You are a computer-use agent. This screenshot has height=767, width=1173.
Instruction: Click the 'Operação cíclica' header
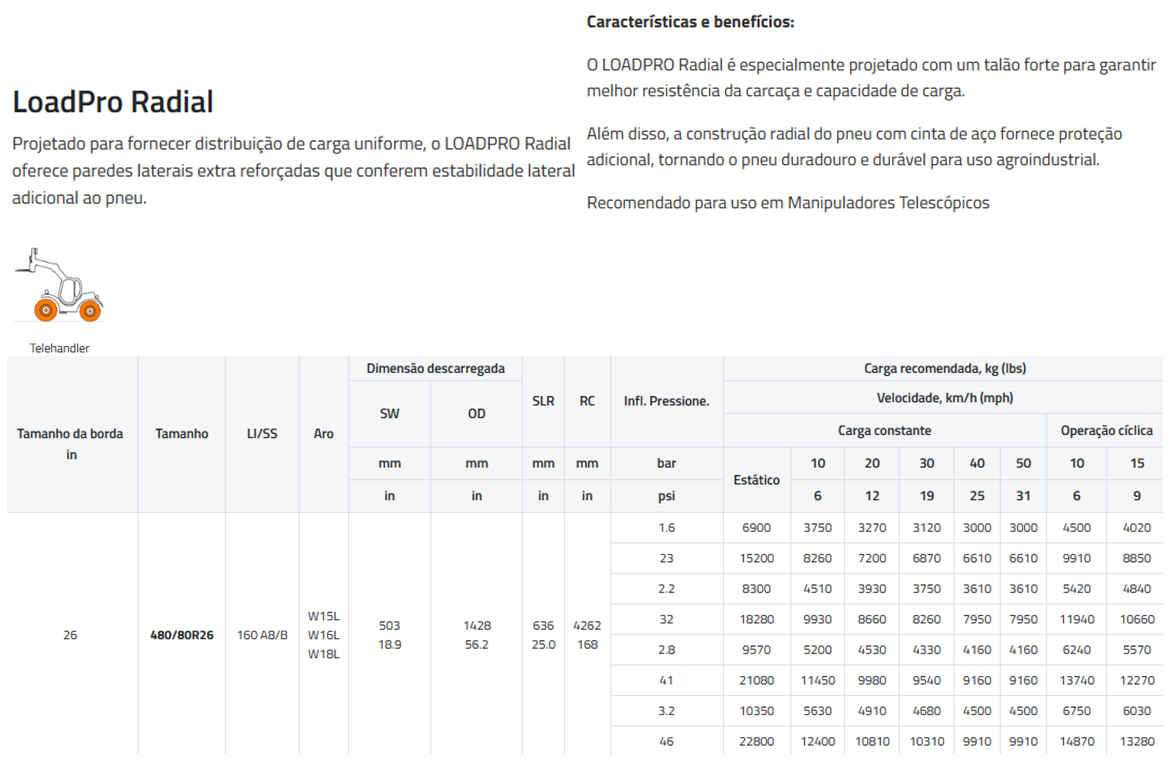click(x=1106, y=430)
